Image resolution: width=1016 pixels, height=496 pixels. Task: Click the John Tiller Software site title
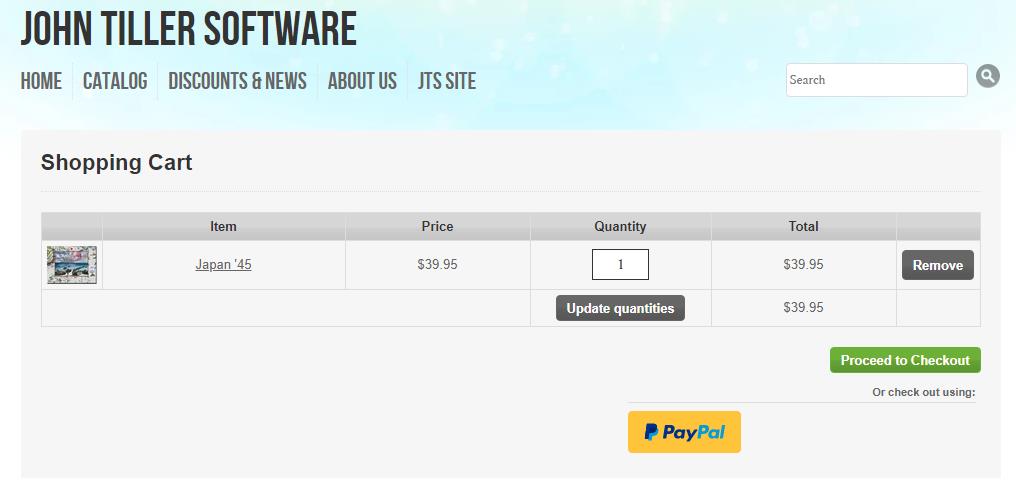click(x=189, y=29)
